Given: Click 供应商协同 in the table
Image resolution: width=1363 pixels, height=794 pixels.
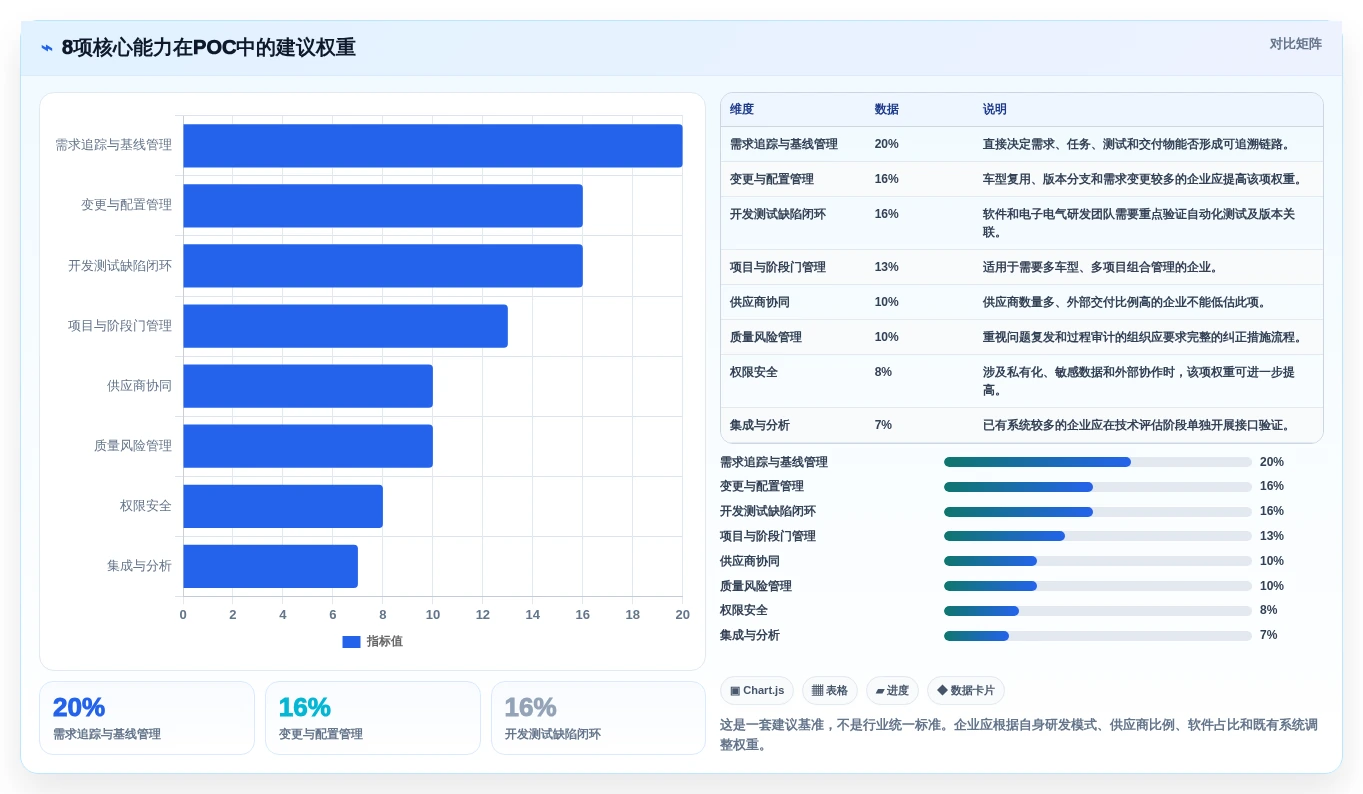Looking at the screenshot, I should pos(760,302).
